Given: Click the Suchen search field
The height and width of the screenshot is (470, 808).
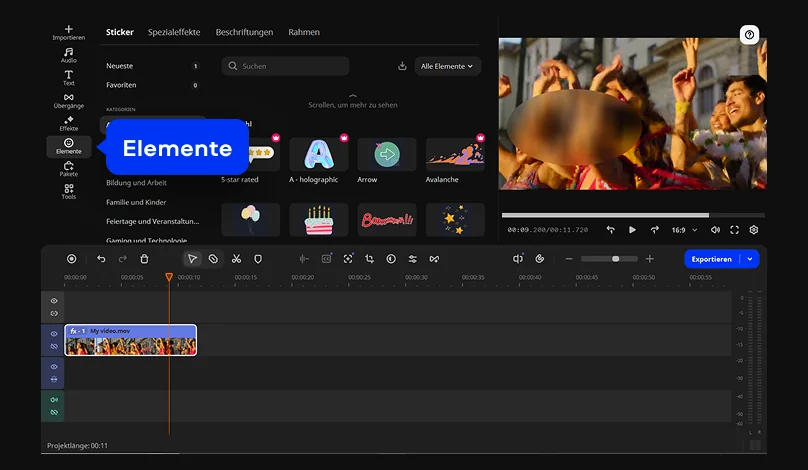Looking at the screenshot, I should (285, 66).
